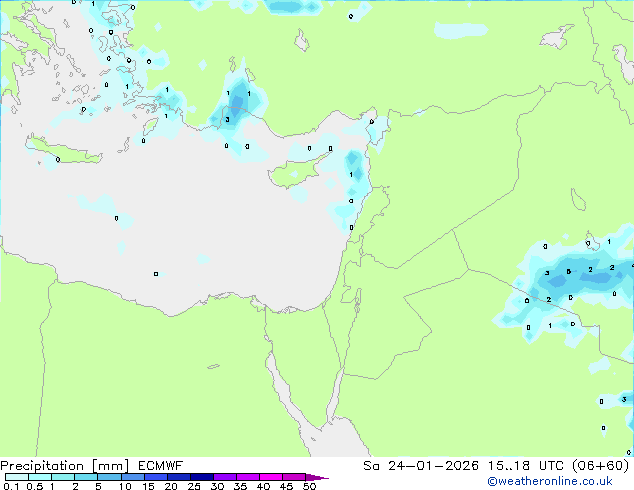Select the 30–35 mm purple legend swatch

(225, 477)
